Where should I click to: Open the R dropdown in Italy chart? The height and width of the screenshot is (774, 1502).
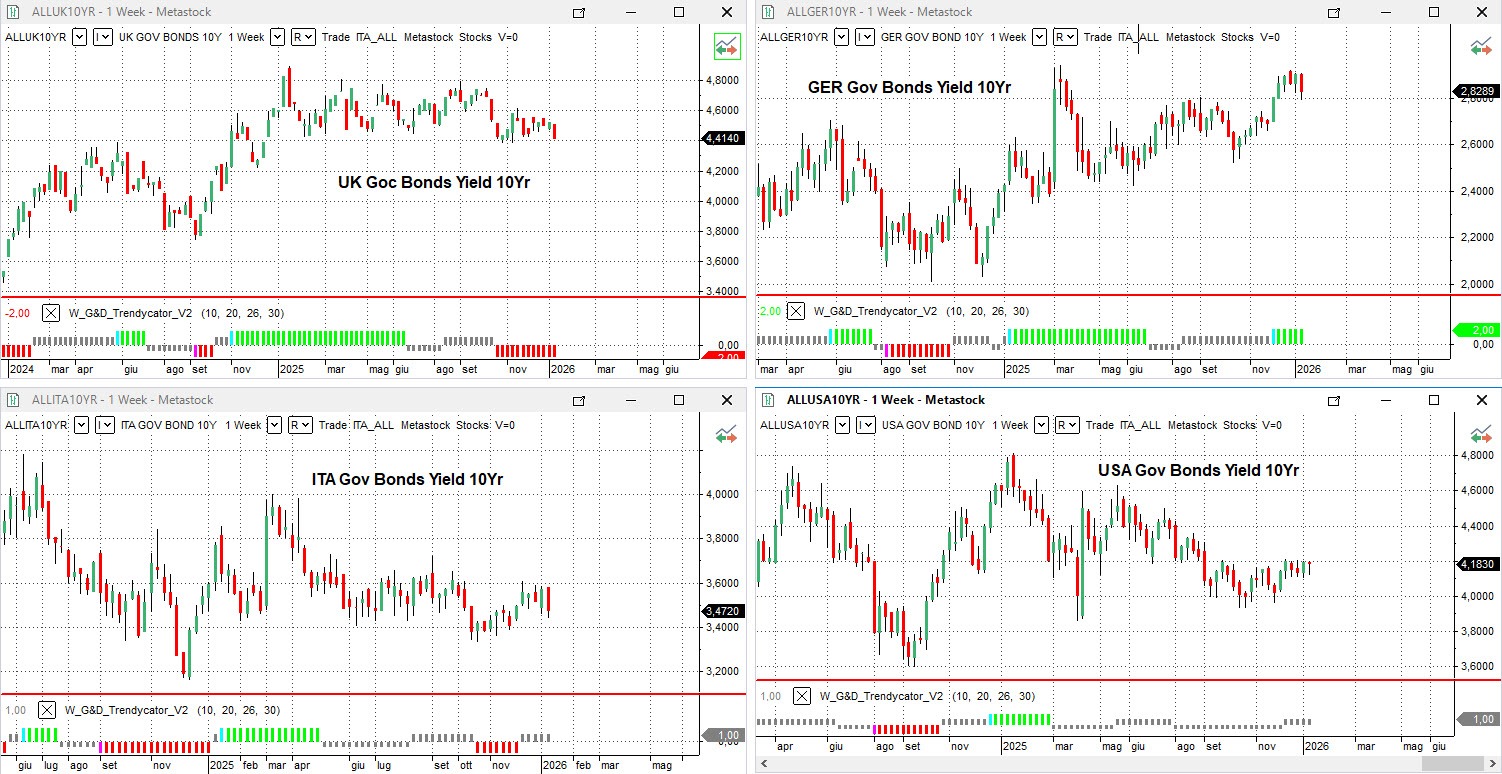pos(301,425)
